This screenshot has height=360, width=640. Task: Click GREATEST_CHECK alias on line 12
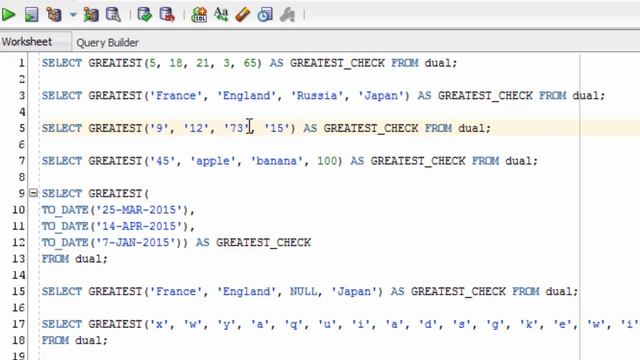click(x=263, y=242)
